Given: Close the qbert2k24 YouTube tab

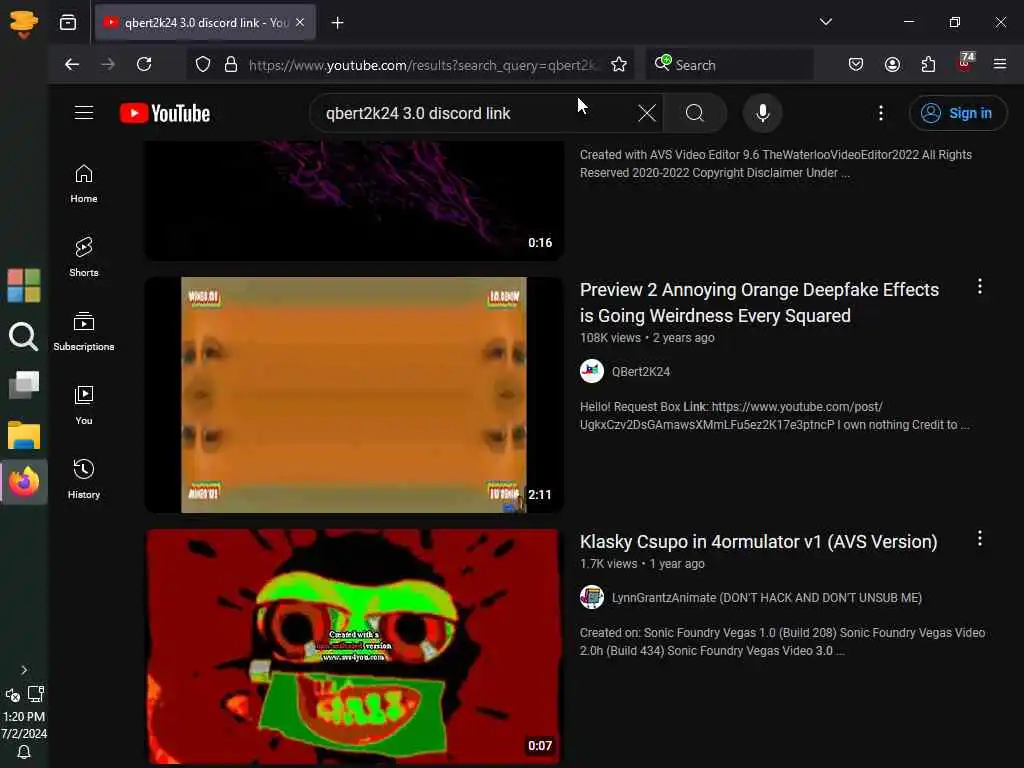Looking at the screenshot, I should [x=300, y=22].
